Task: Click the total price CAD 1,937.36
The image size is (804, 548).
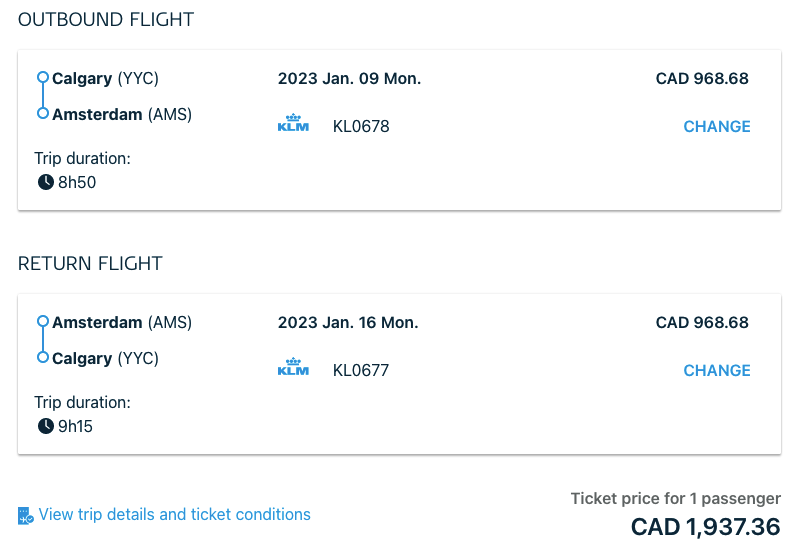Action: (706, 527)
